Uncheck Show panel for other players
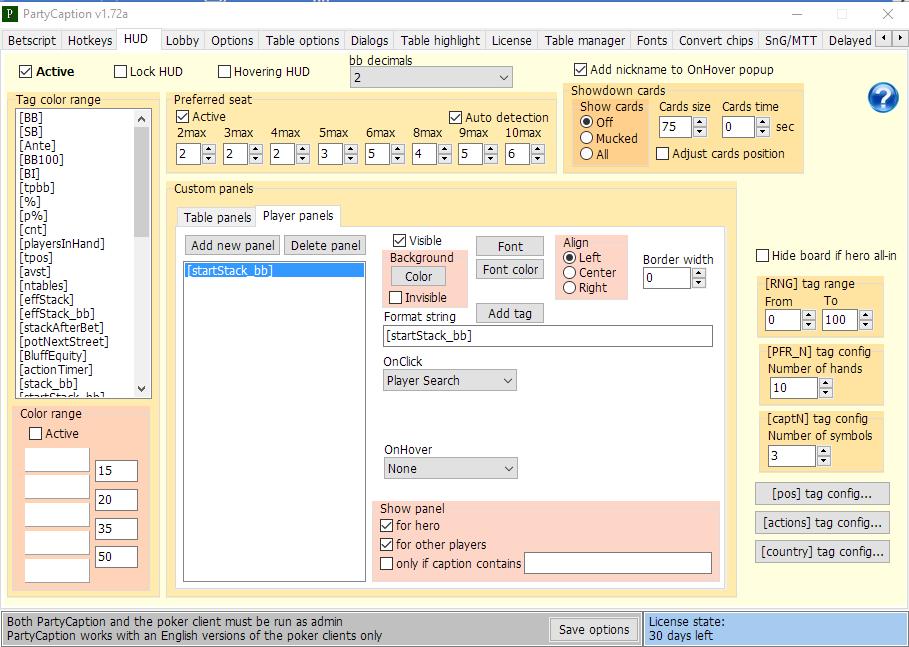 tap(387, 544)
